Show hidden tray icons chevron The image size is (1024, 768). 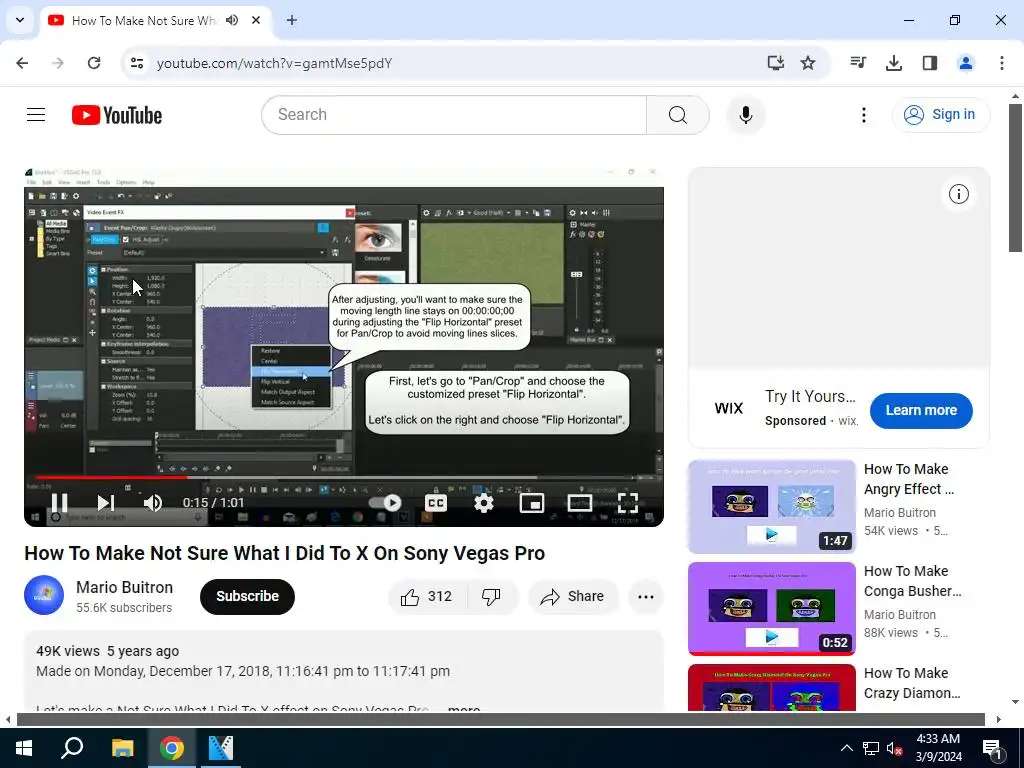[x=846, y=748]
